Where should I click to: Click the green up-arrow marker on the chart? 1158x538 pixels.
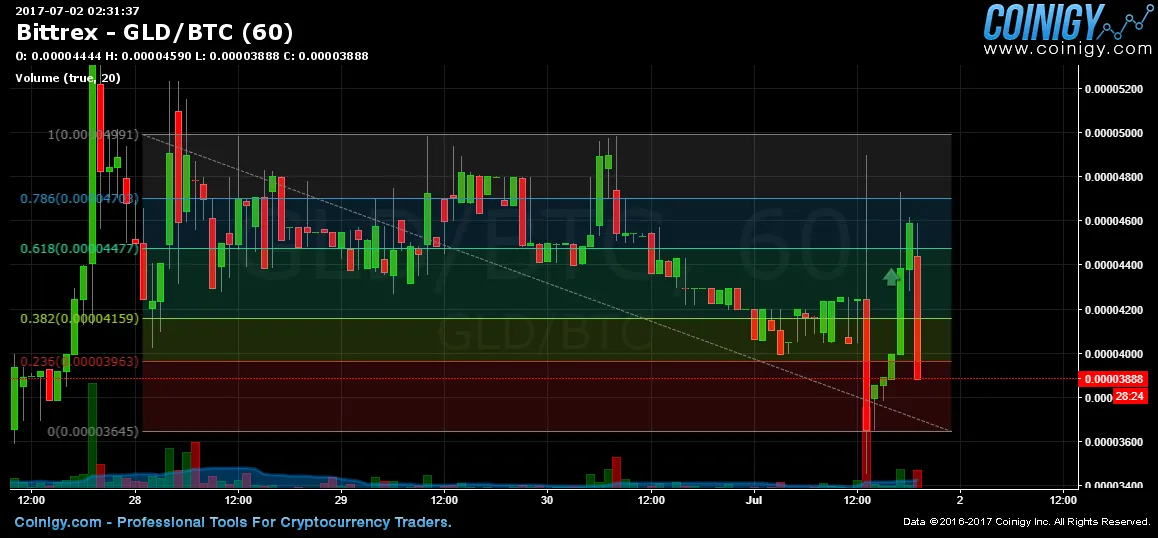[x=891, y=277]
